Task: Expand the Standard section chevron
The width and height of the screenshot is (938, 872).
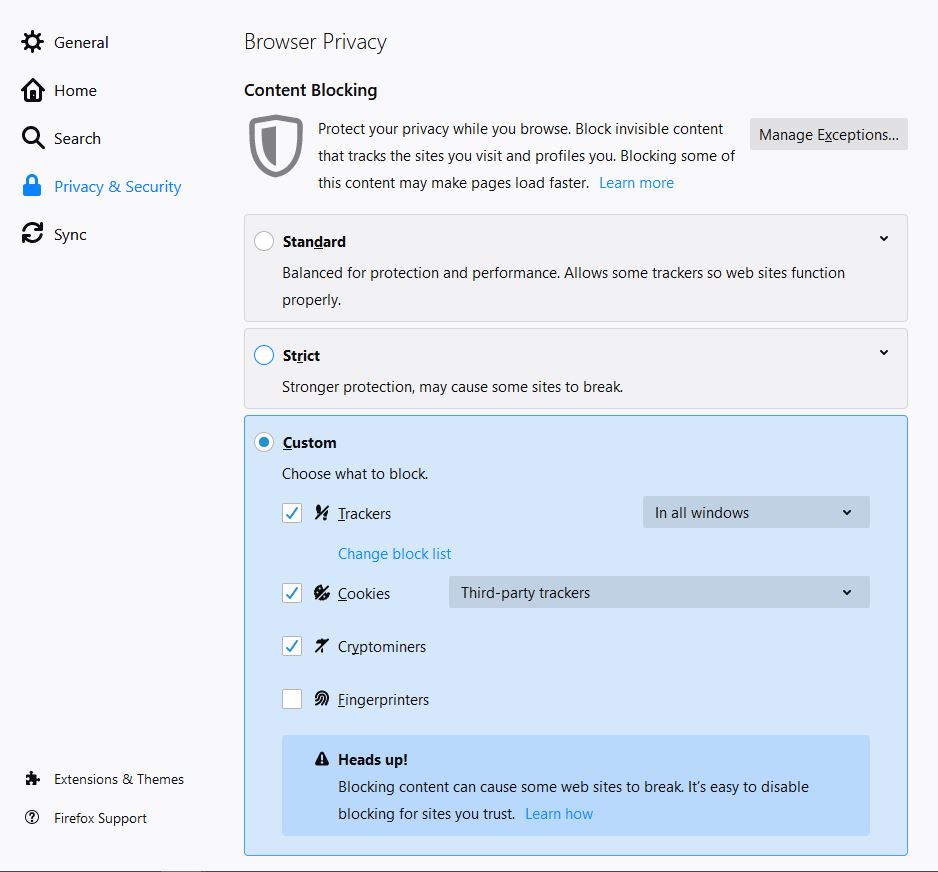Action: 884,239
